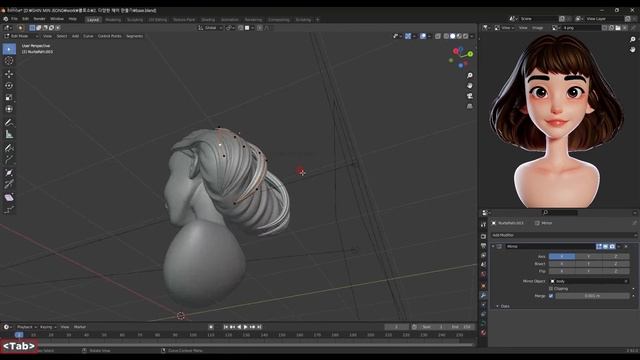This screenshot has width=640, height=360.
Task: Select the Select Box tool in the left toolbar
Action: click(9, 49)
